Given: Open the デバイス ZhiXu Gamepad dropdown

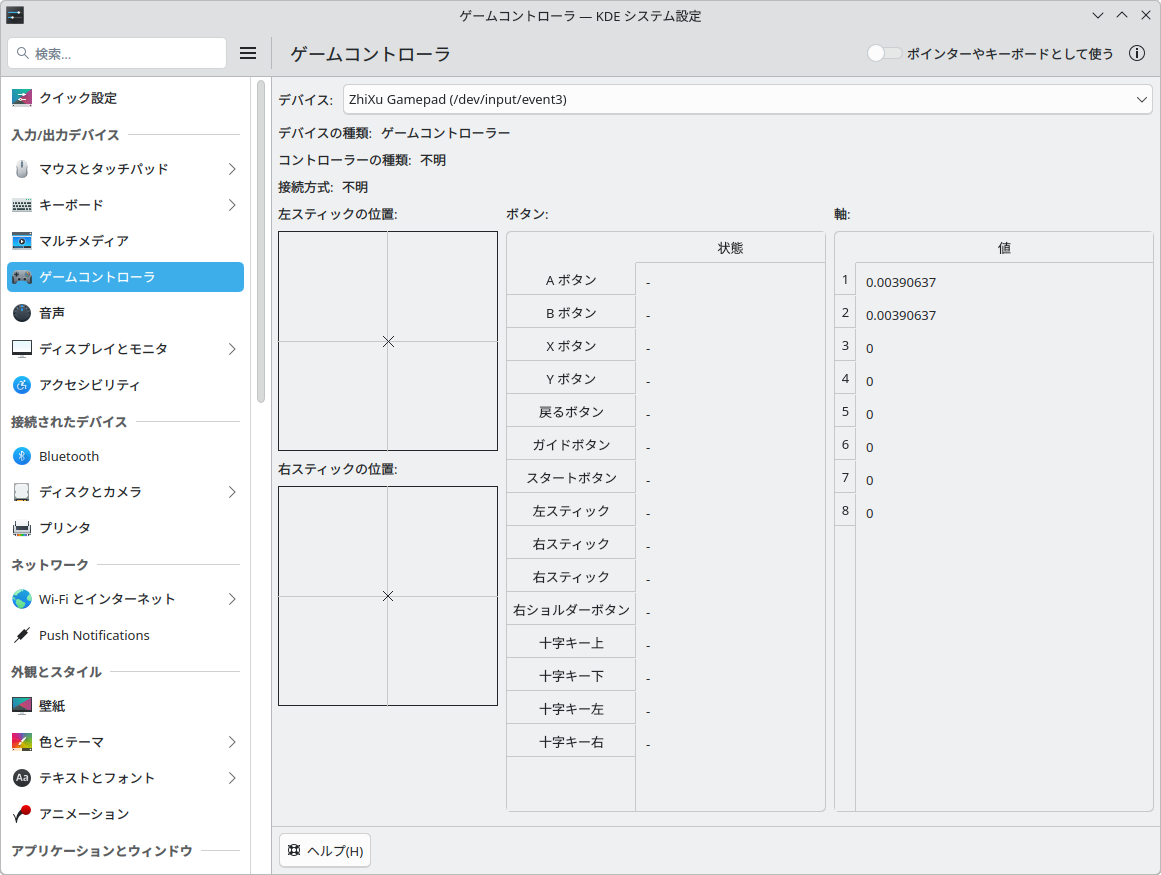Looking at the screenshot, I should (x=747, y=99).
